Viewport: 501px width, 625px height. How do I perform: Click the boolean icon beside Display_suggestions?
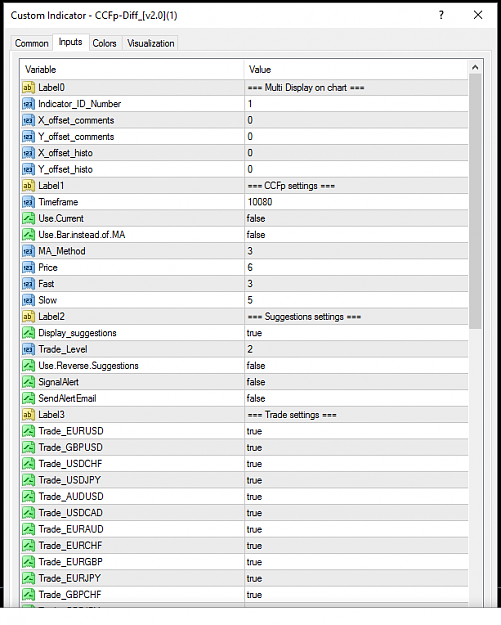point(28,332)
